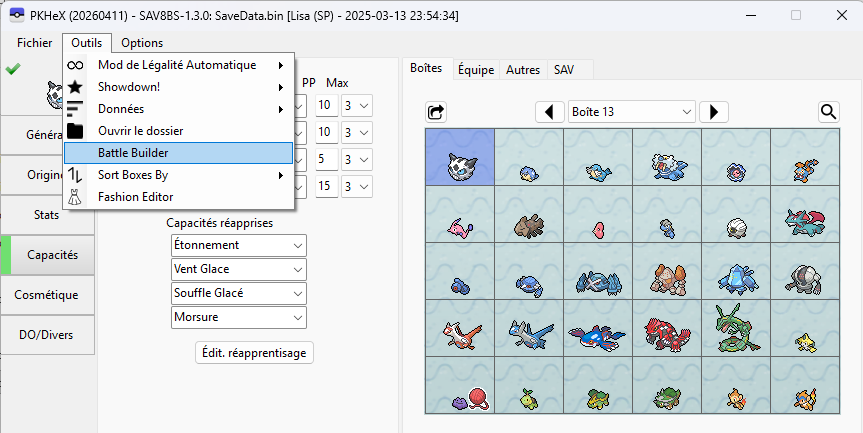The image size is (863, 433).
Task: Switch to the SAV tab
Action: click(x=564, y=70)
